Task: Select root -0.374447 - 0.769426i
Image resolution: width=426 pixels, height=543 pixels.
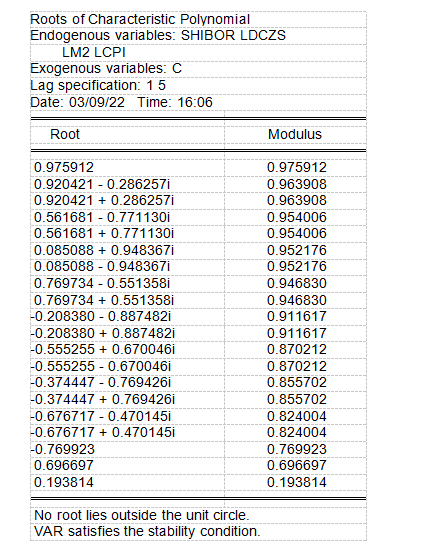Action: 101,383
